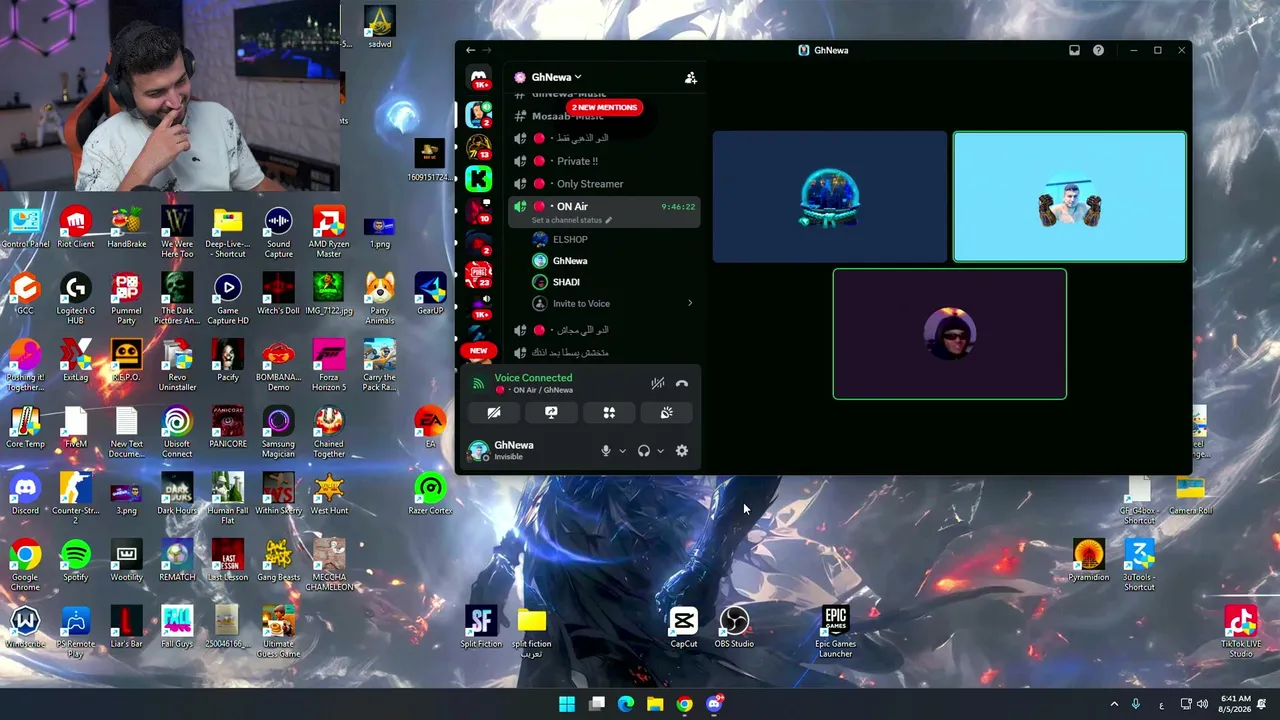Viewport: 1280px width, 720px height.
Task: Open the Mosaab-Music text channel
Action: 567,116
